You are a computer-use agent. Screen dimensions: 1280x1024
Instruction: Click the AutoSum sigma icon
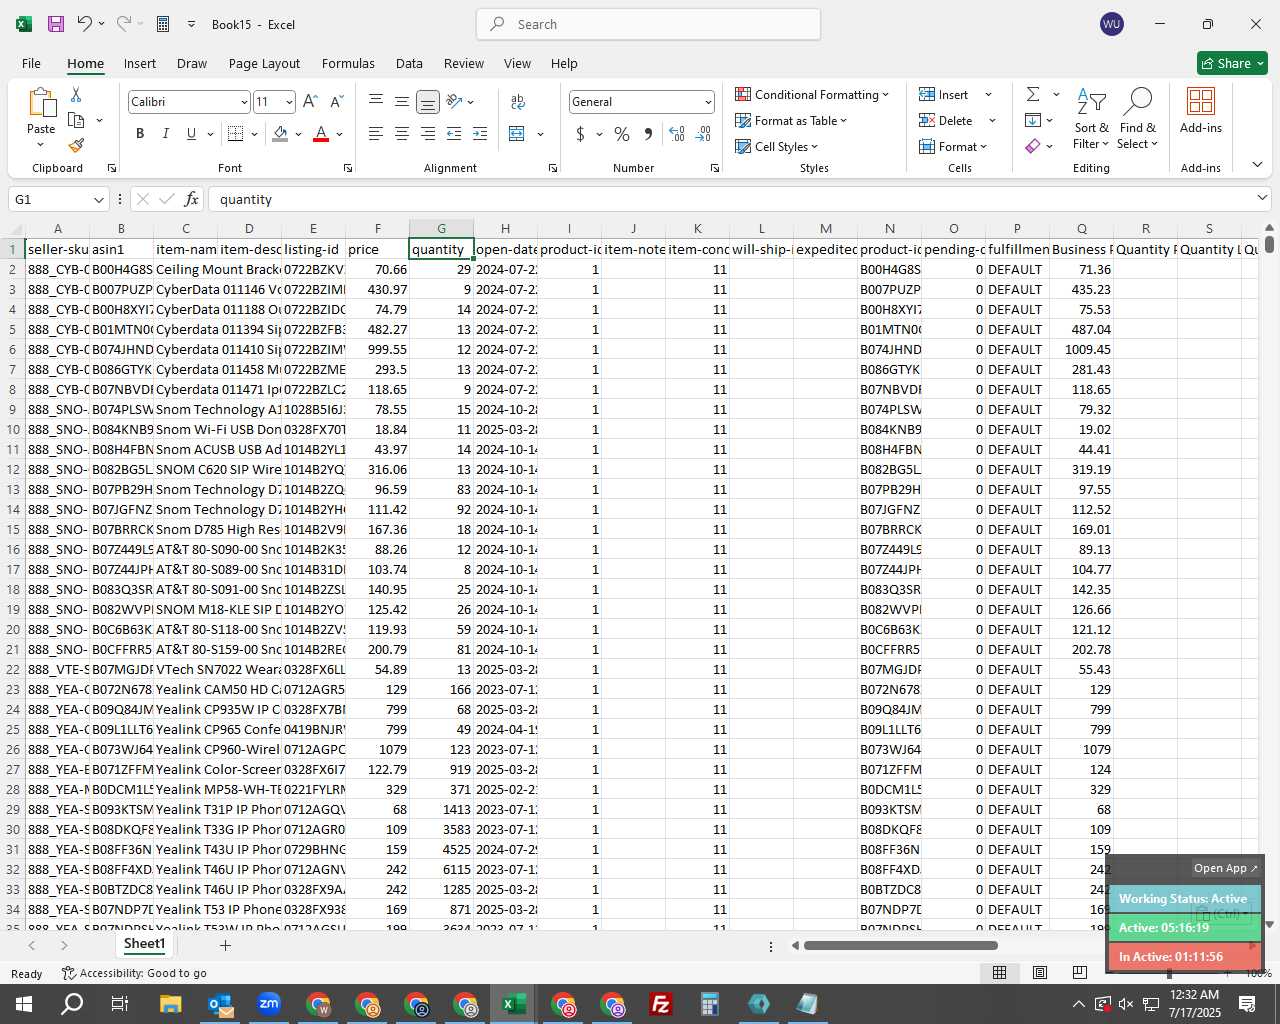point(1033,94)
